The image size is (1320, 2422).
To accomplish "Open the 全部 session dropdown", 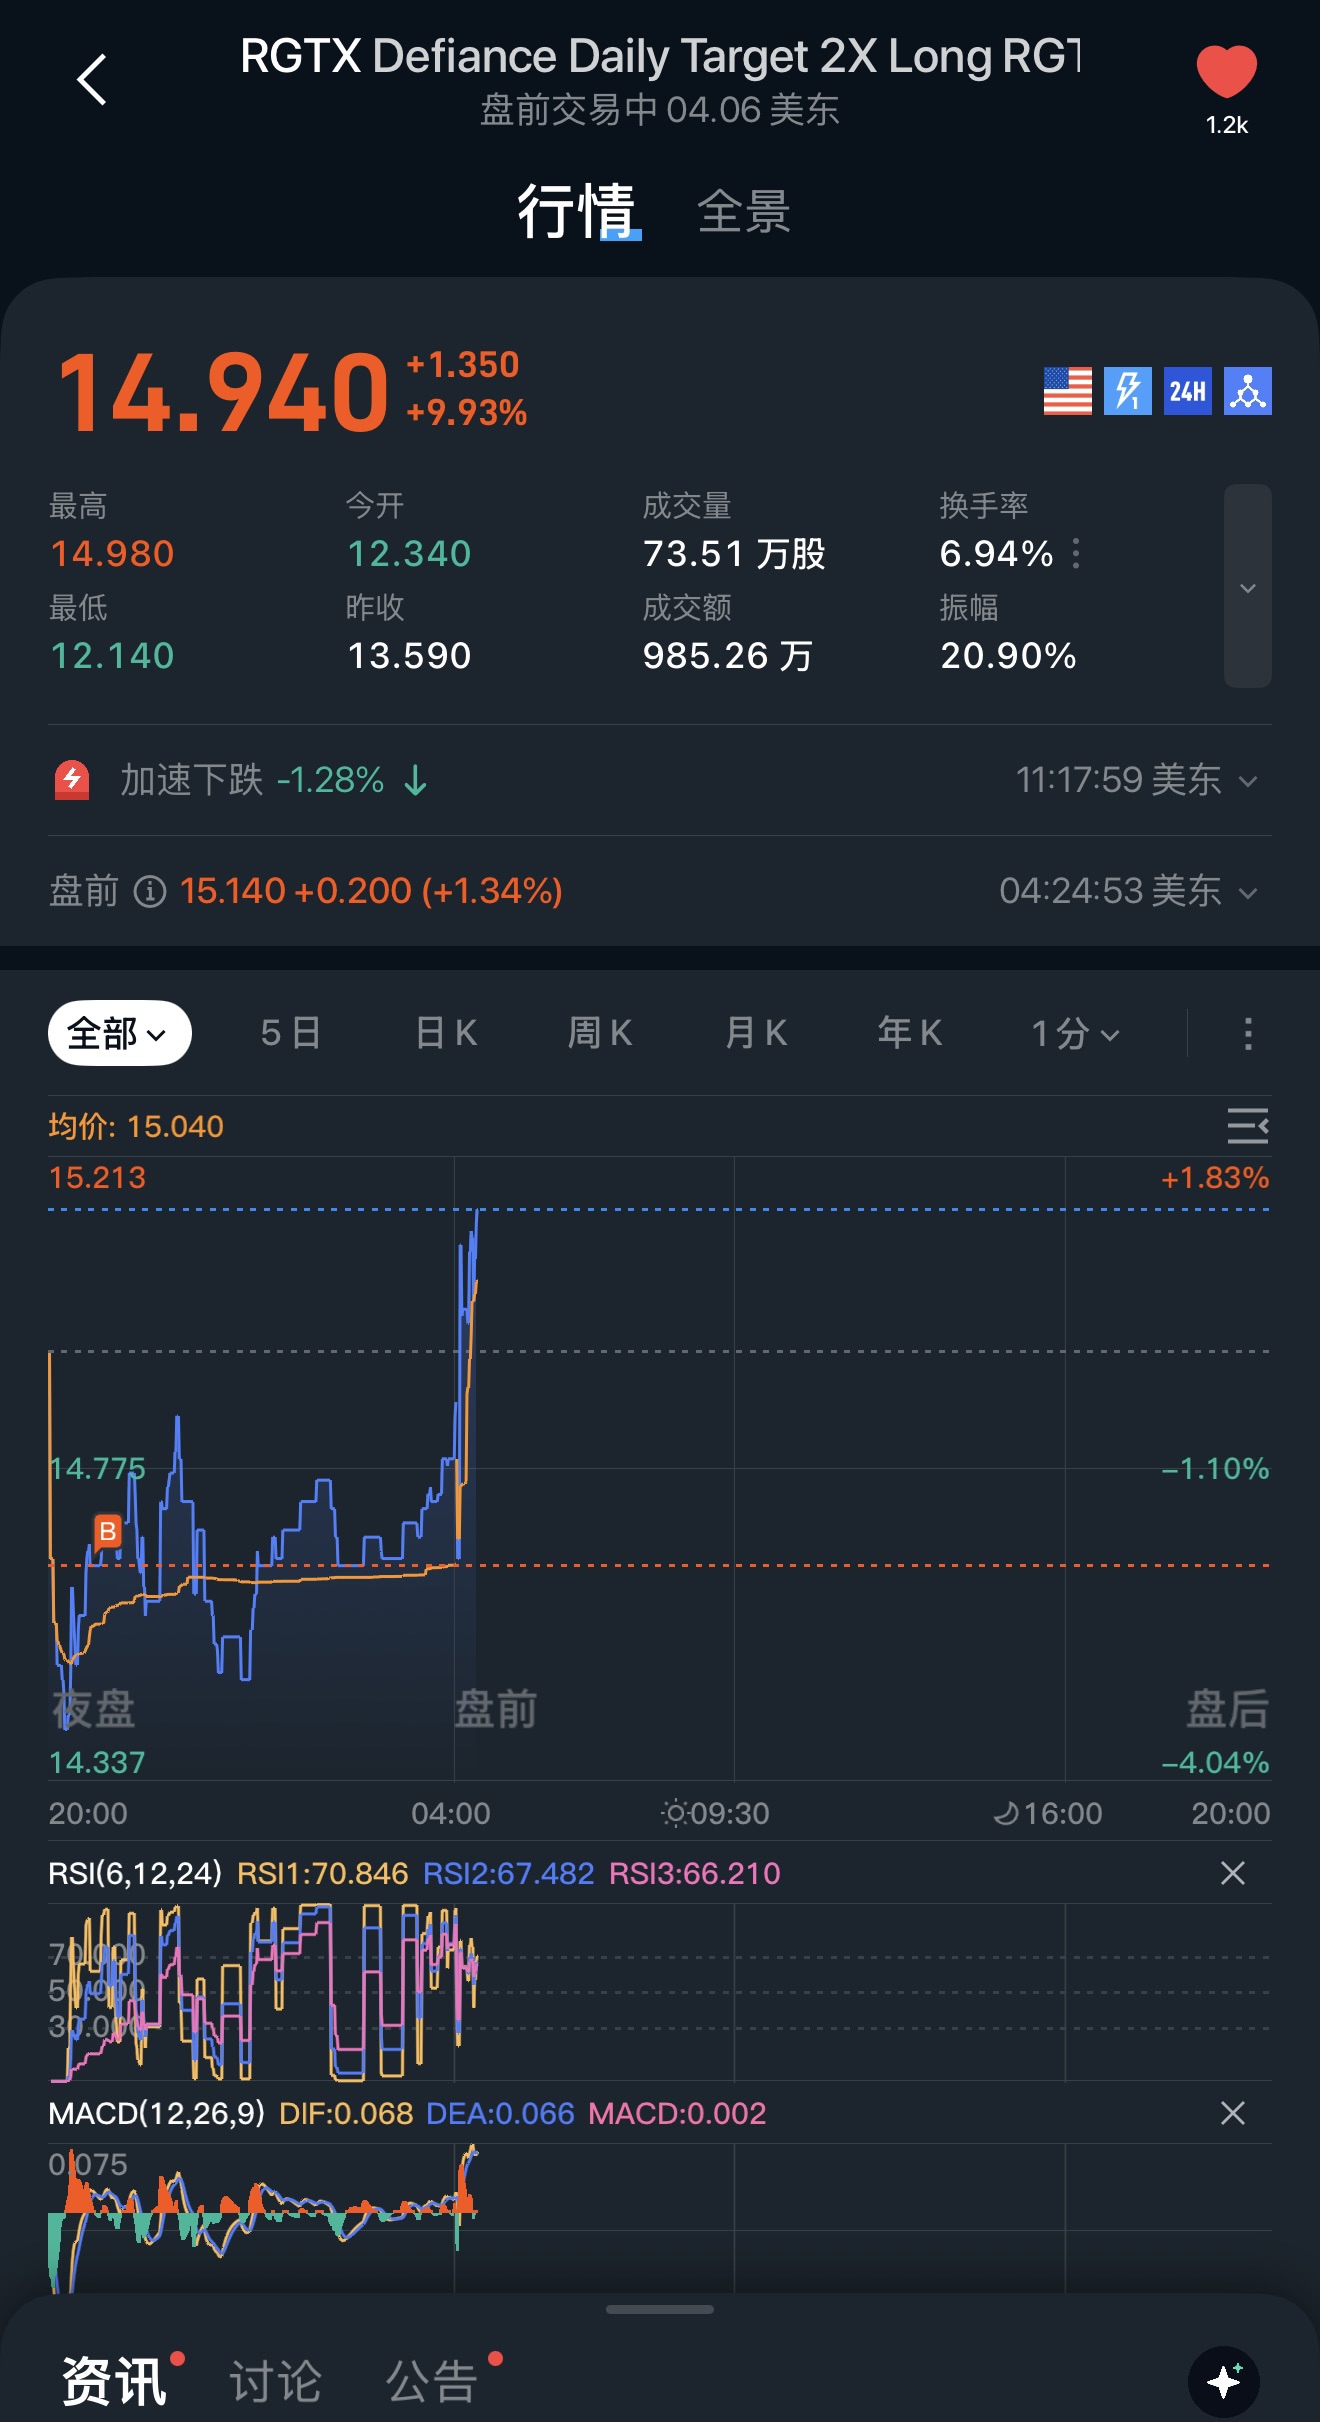I will tap(119, 1033).
